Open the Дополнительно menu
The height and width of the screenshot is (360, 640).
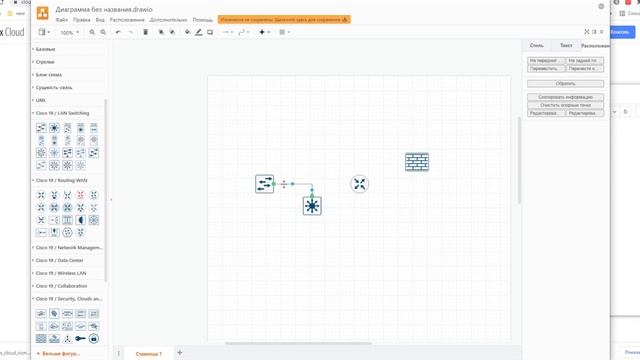(168, 20)
